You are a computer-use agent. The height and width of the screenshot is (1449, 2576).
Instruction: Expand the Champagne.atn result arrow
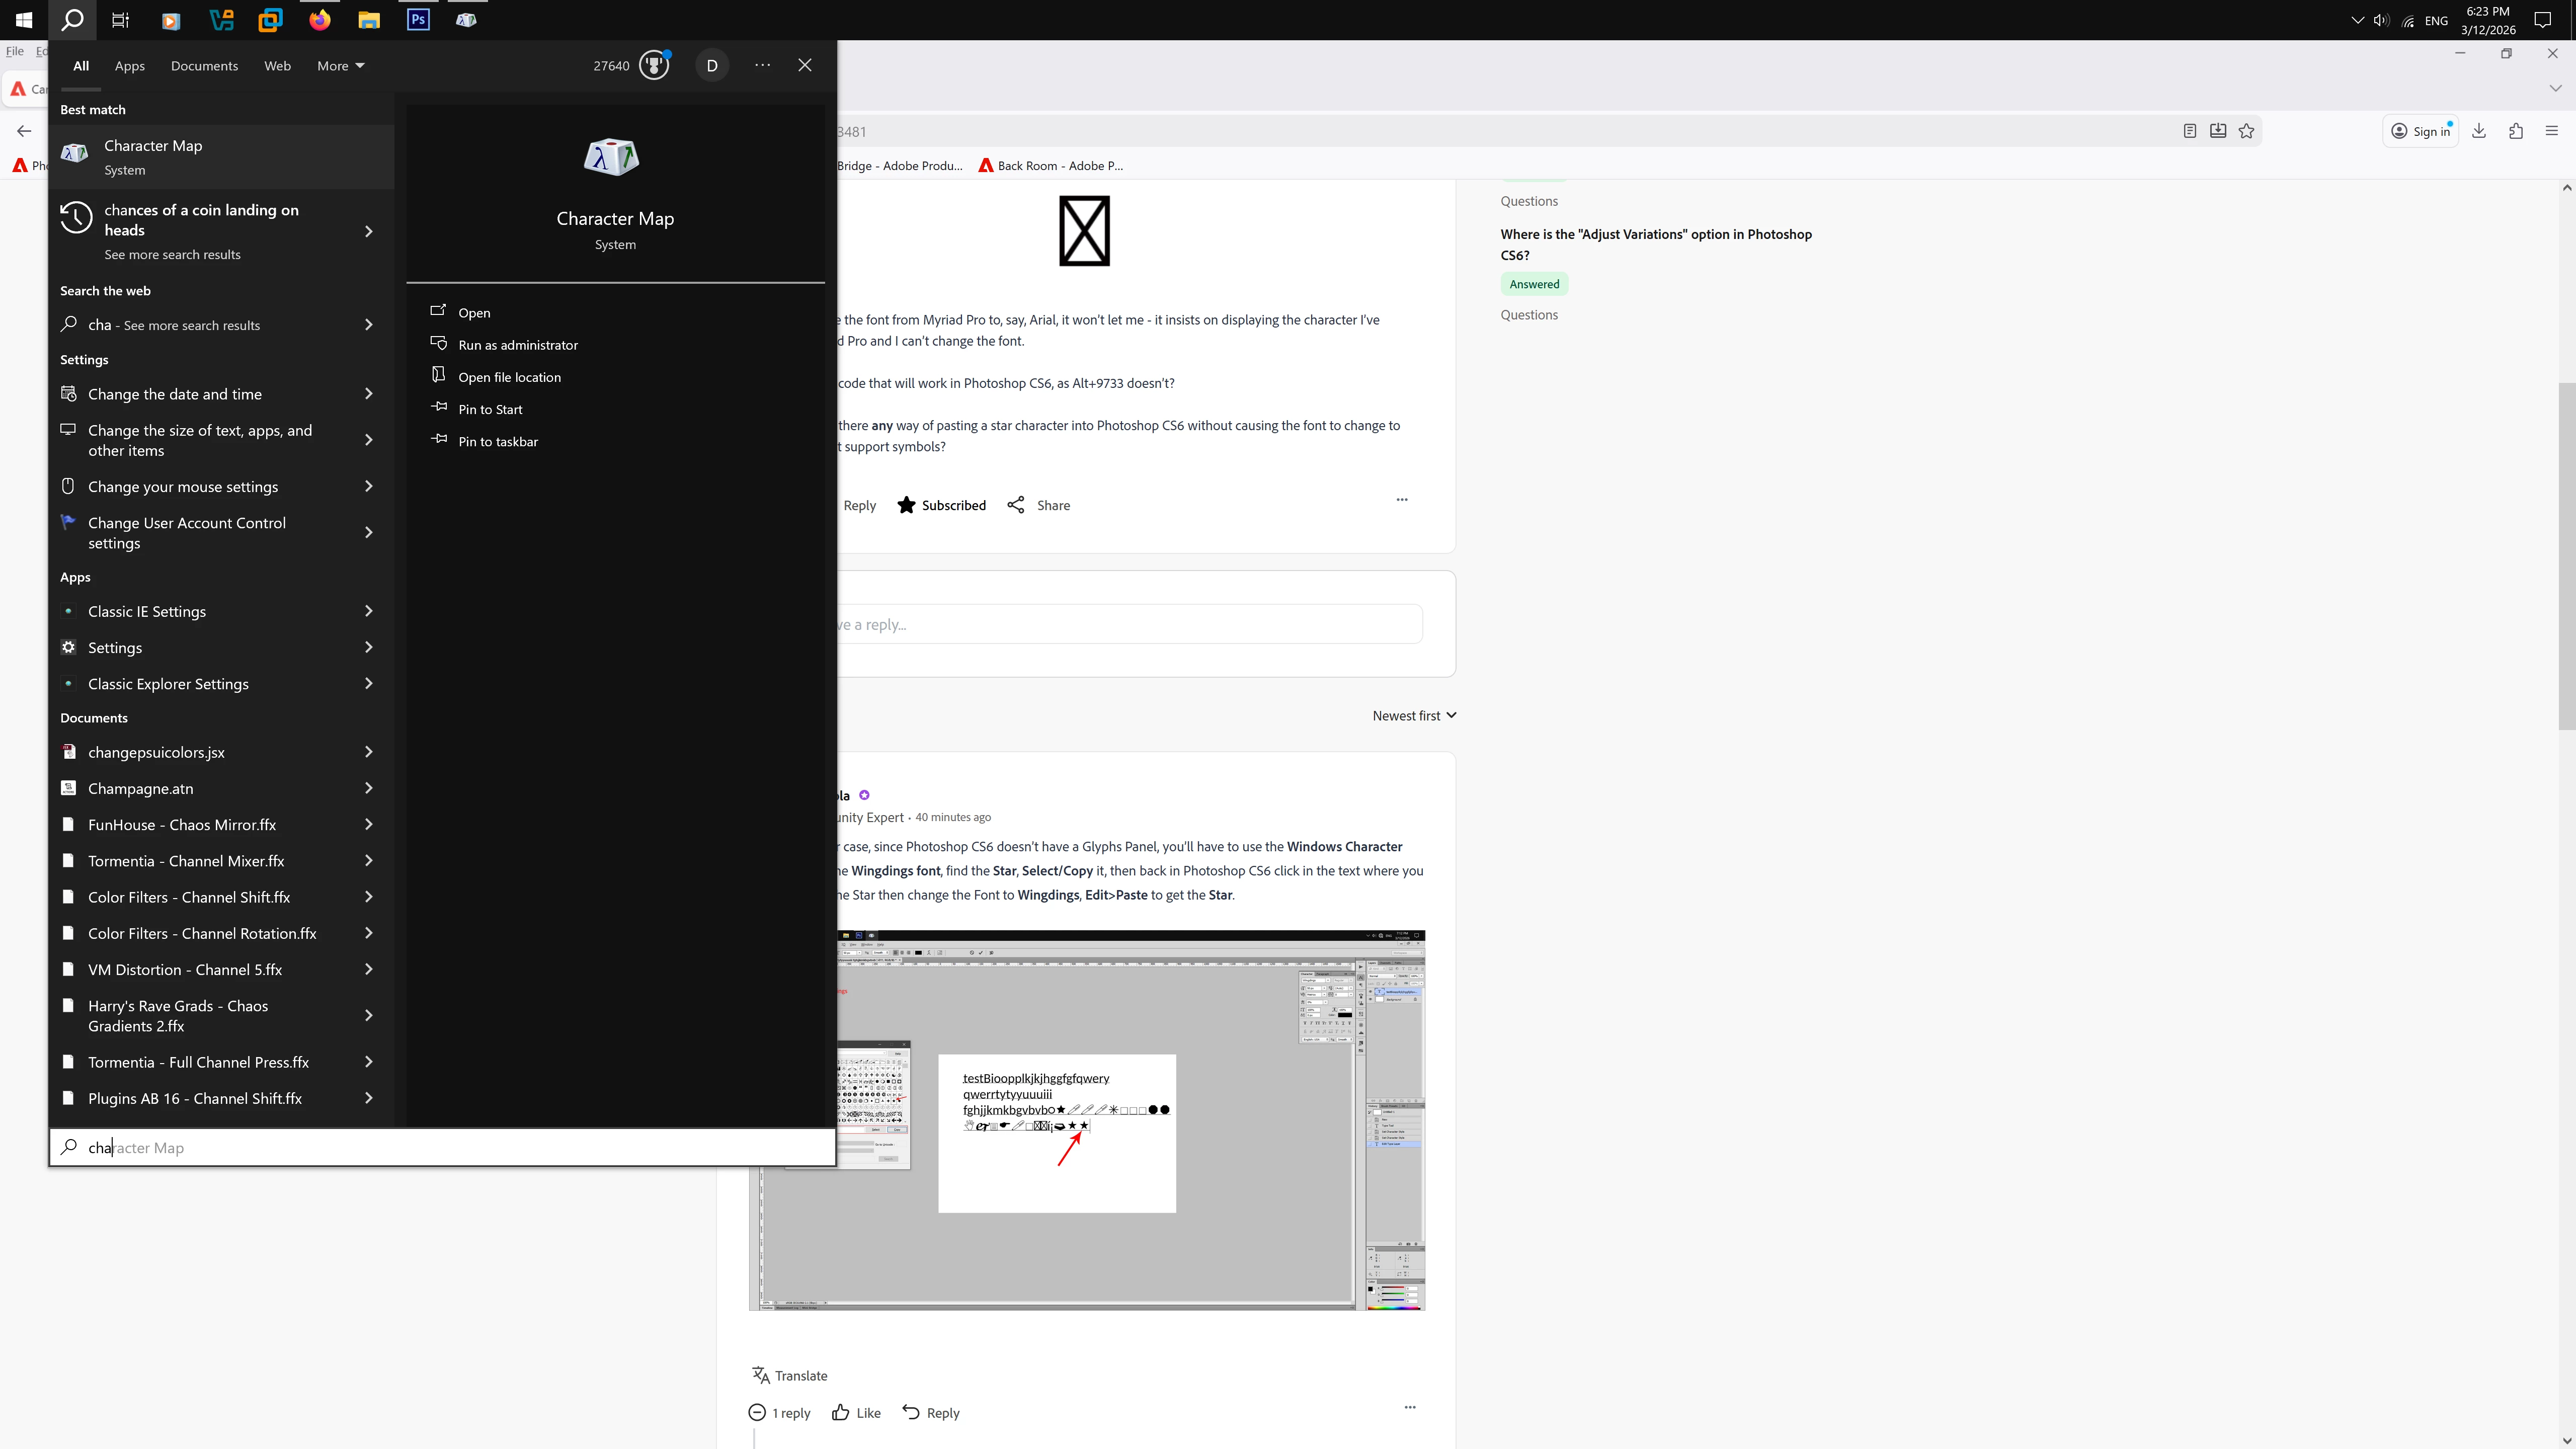pyautogui.click(x=368, y=788)
